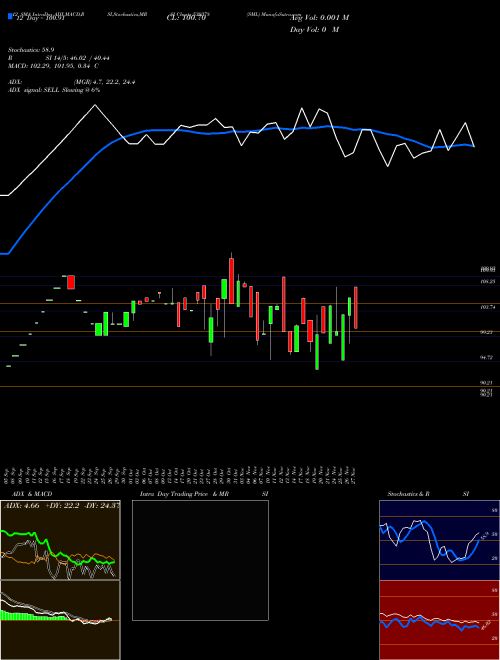Click the 'SI 14/3: 46.02 / 49.44' values
The height and width of the screenshot is (660, 500).
click(78, 58)
